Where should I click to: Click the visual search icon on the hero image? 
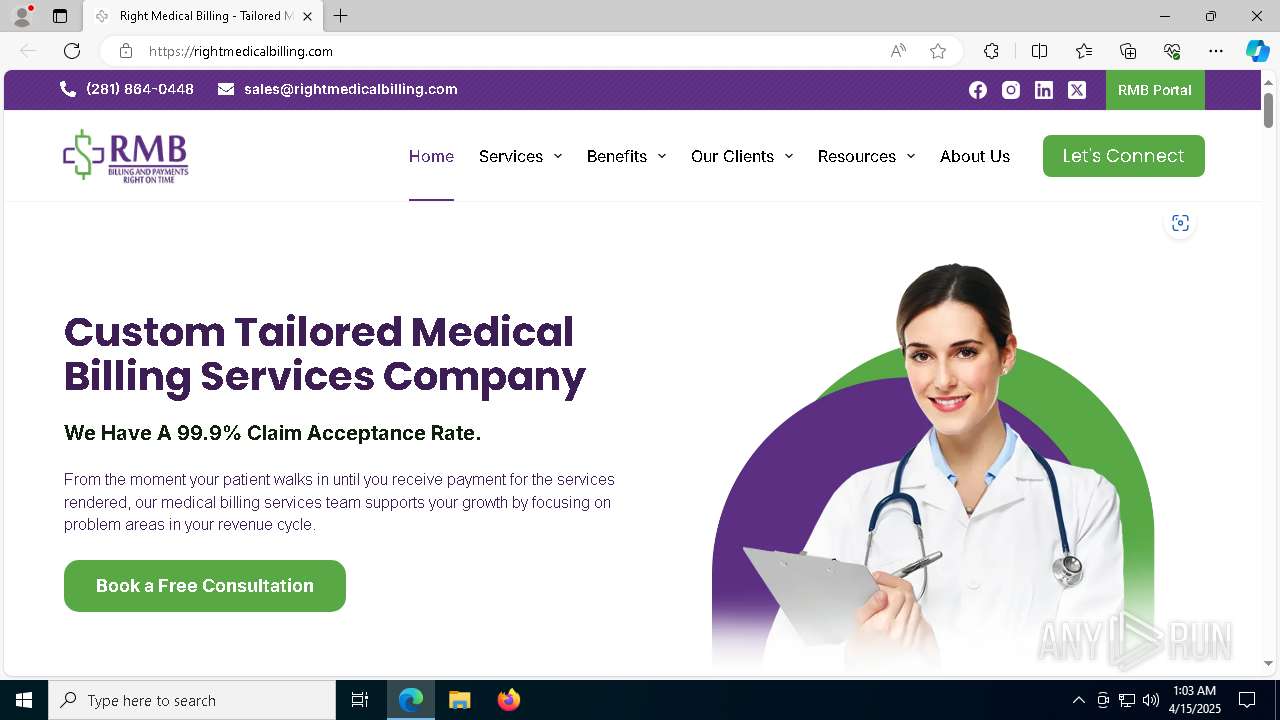(x=1181, y=223)
